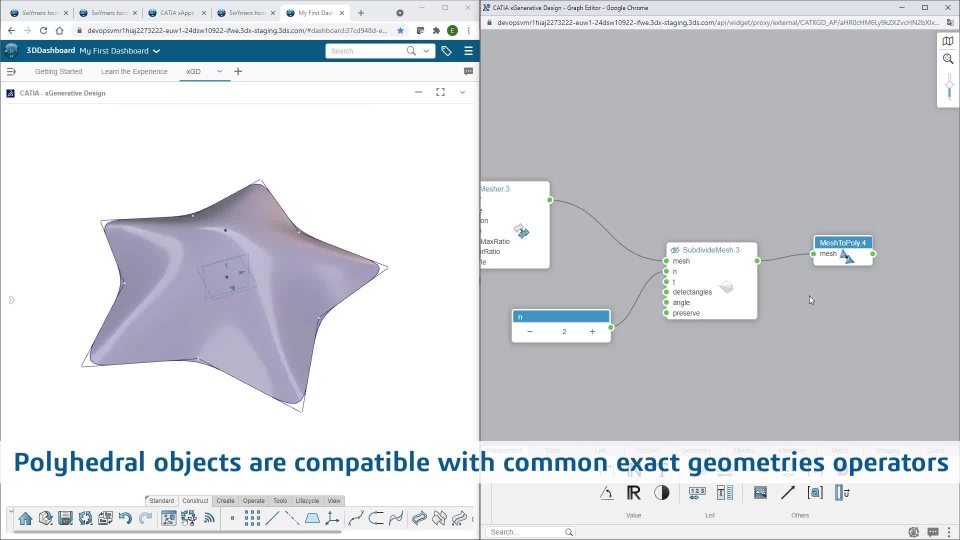This screenshot has width=960, height=540.
Task: Toggle visibility eye on SubdivideMesh.3 node
Action: [x=675, y=250]
